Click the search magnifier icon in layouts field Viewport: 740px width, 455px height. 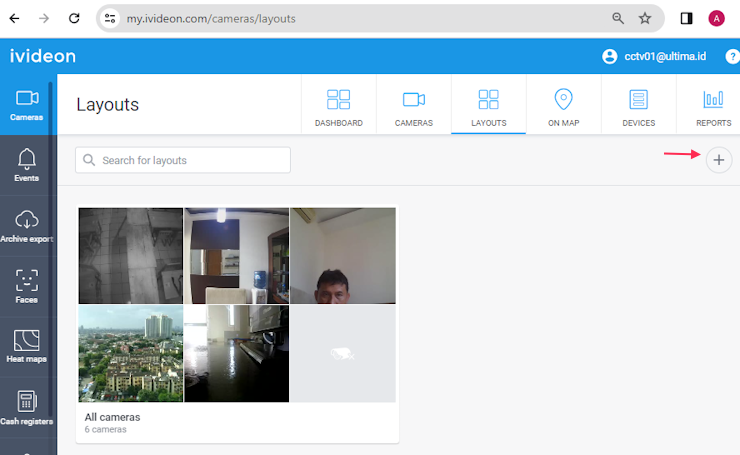tap(89, 160)
